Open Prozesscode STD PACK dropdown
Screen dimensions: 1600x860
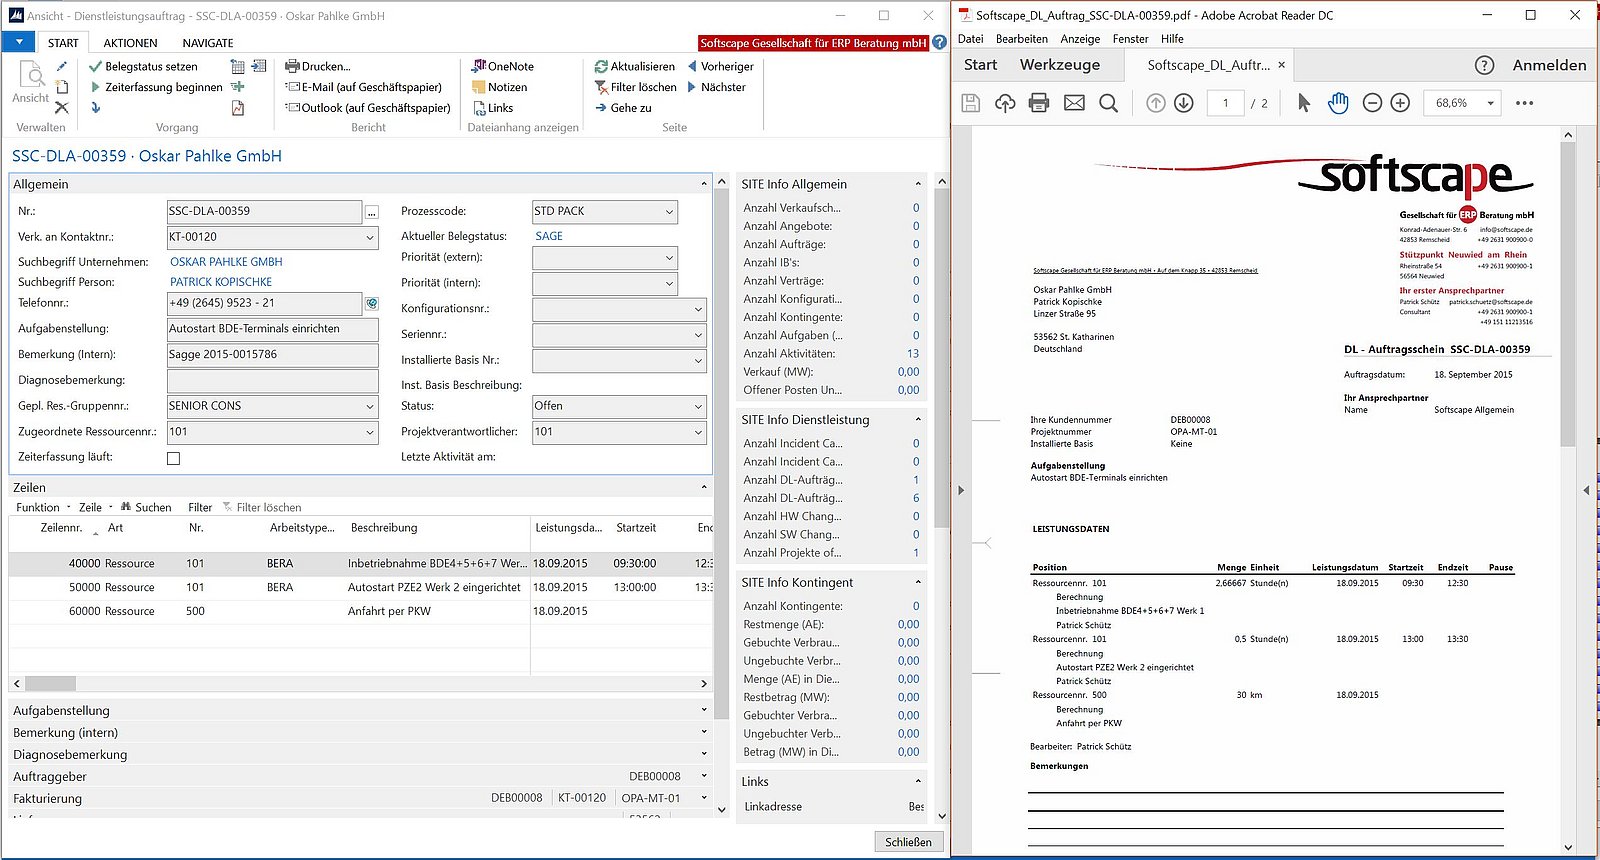(669, 212)
